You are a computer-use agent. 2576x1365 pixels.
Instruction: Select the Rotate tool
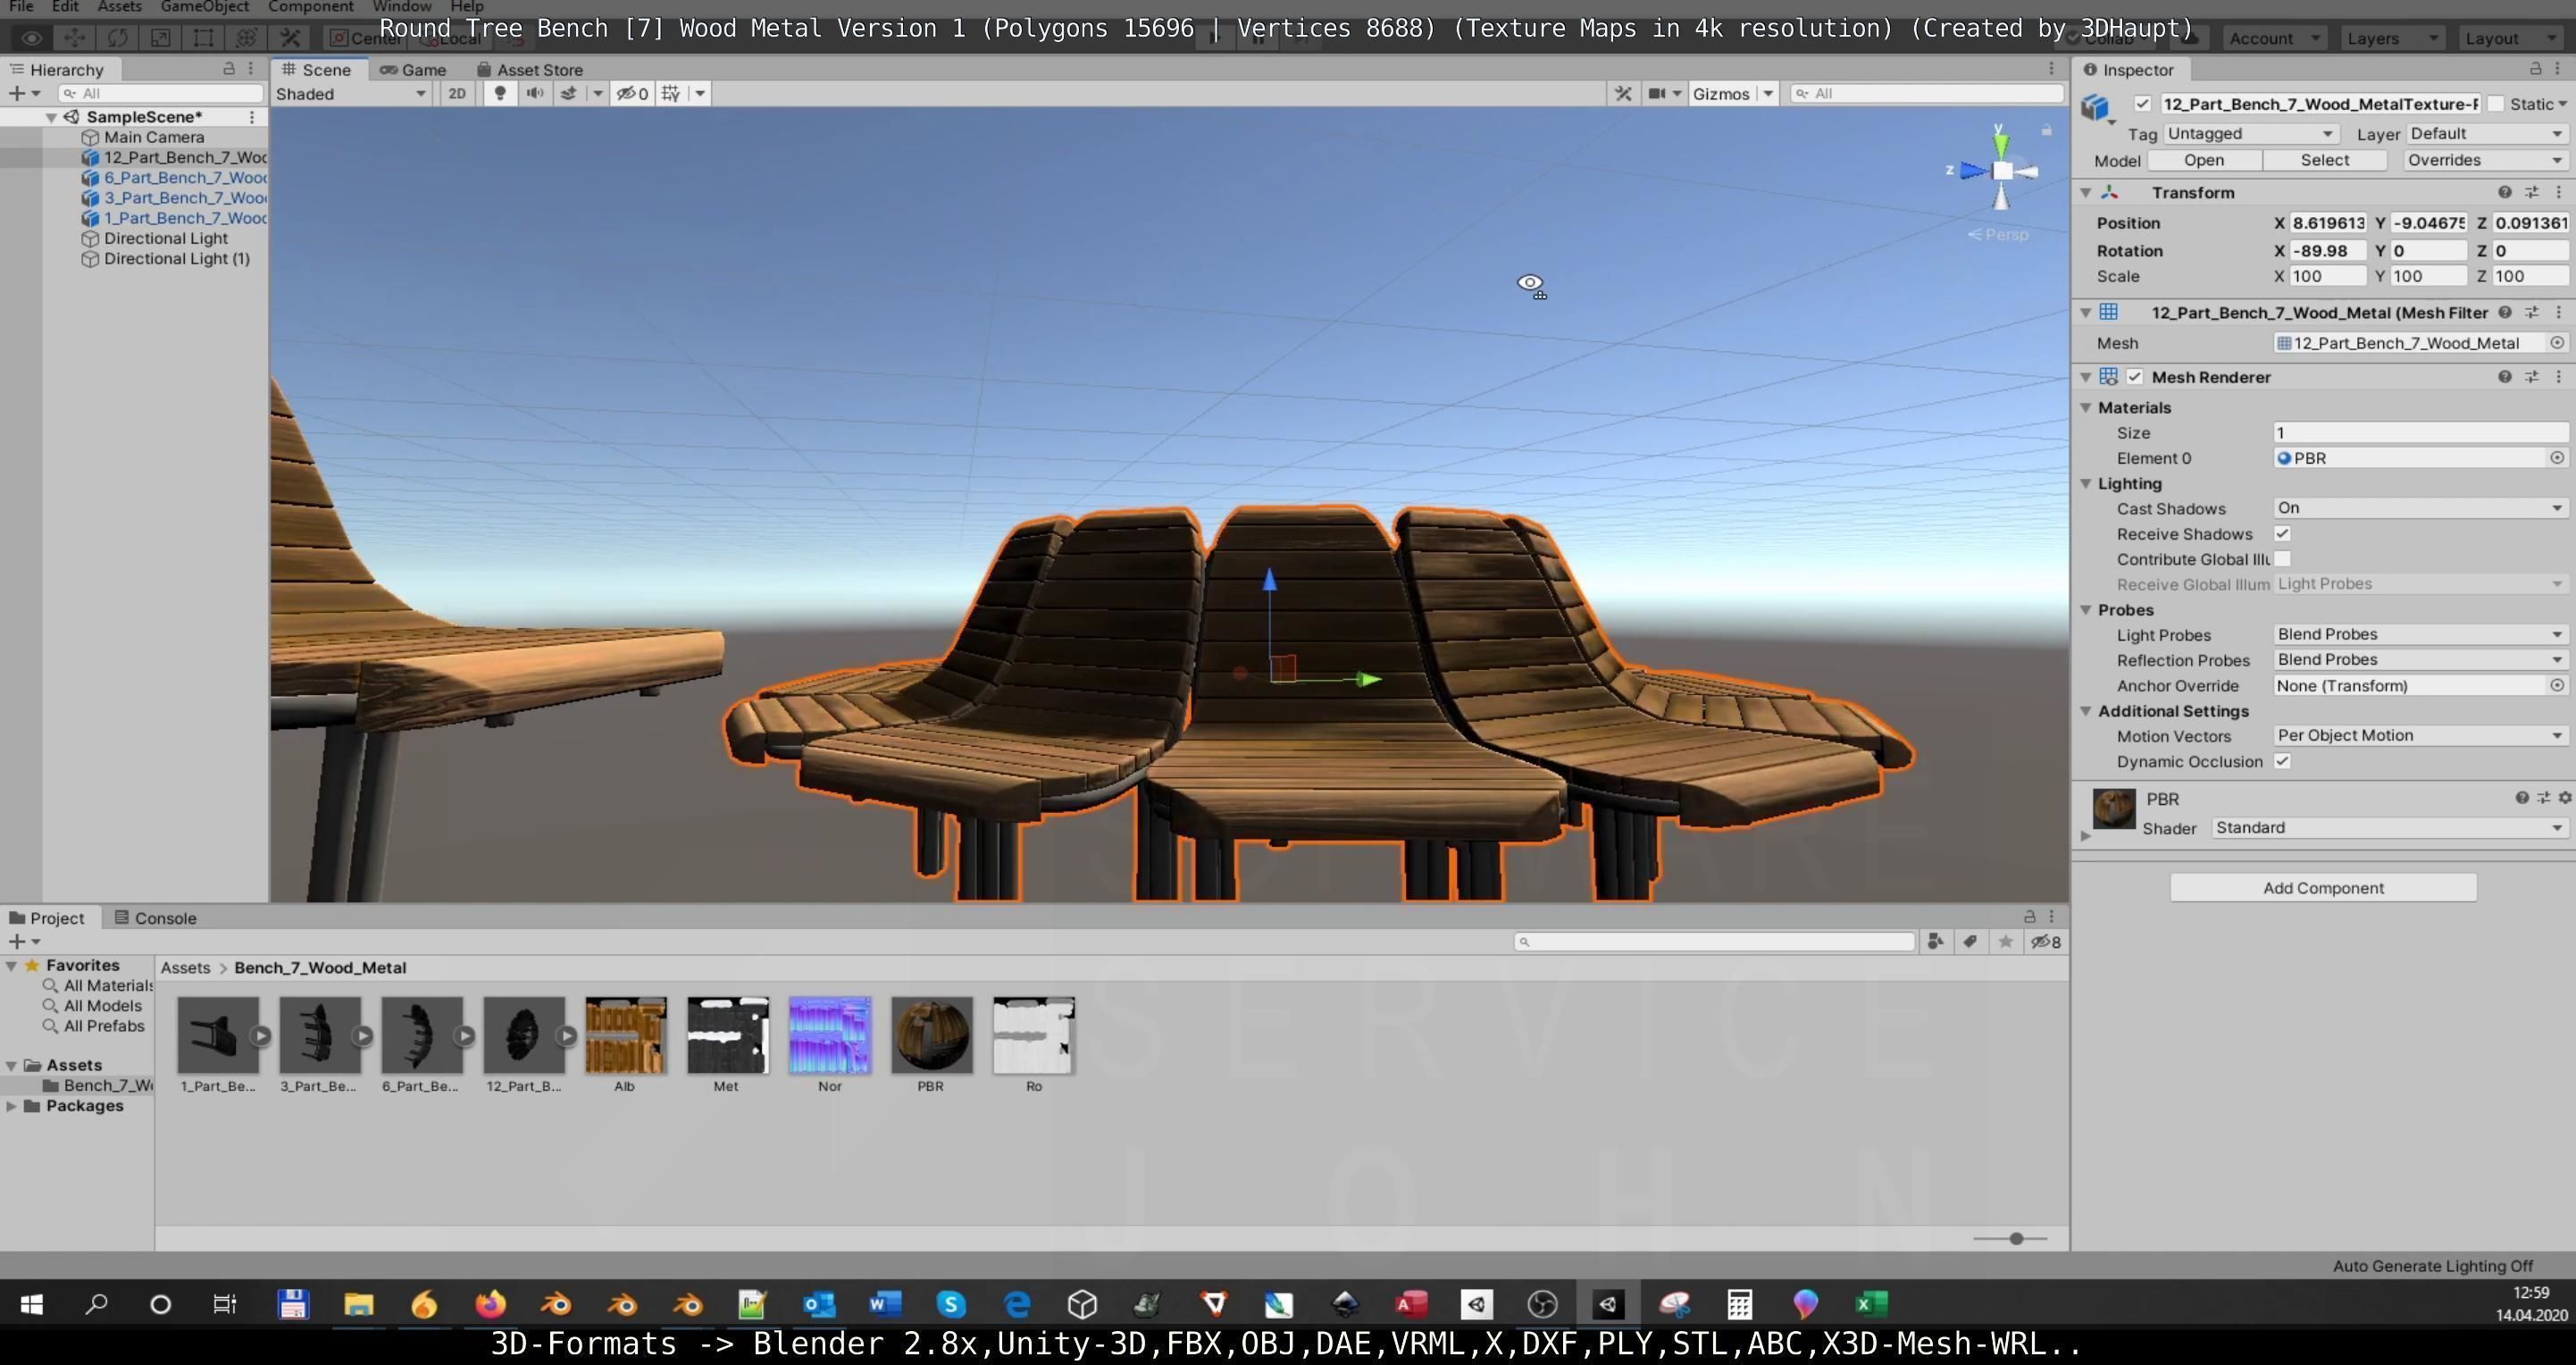117,38
